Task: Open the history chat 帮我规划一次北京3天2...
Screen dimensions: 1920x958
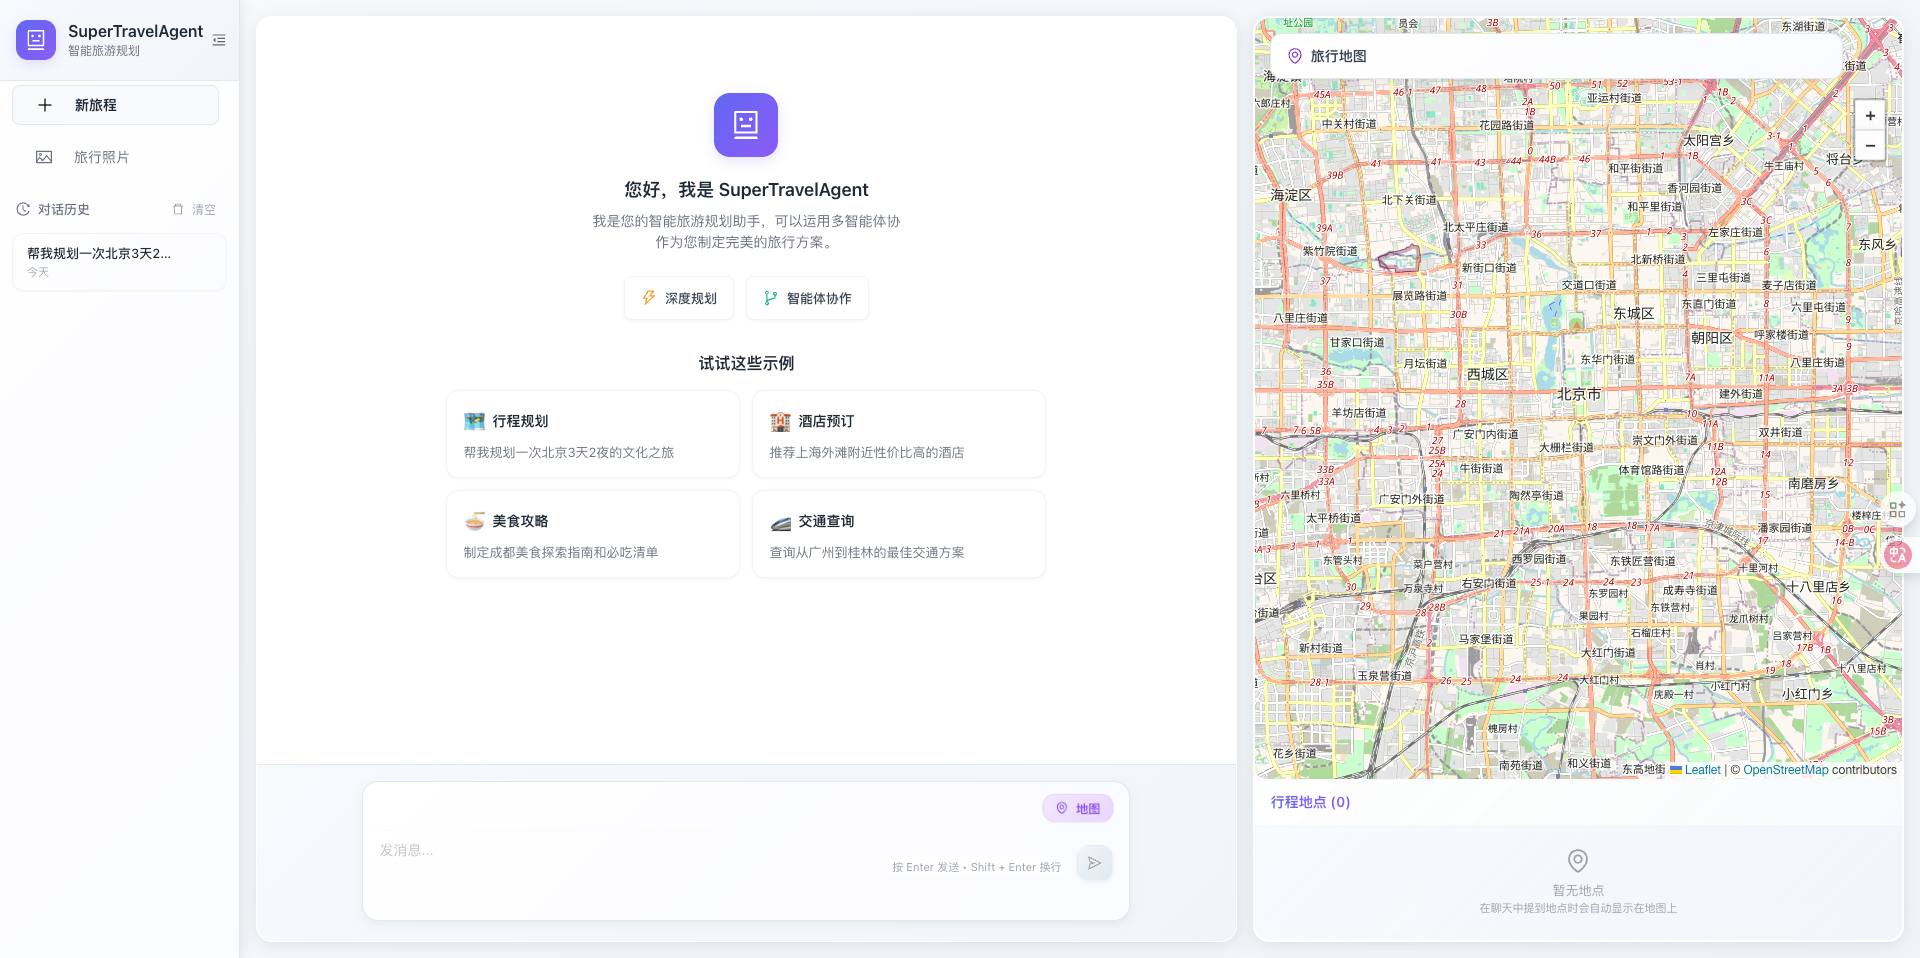Action: (119, 262)
